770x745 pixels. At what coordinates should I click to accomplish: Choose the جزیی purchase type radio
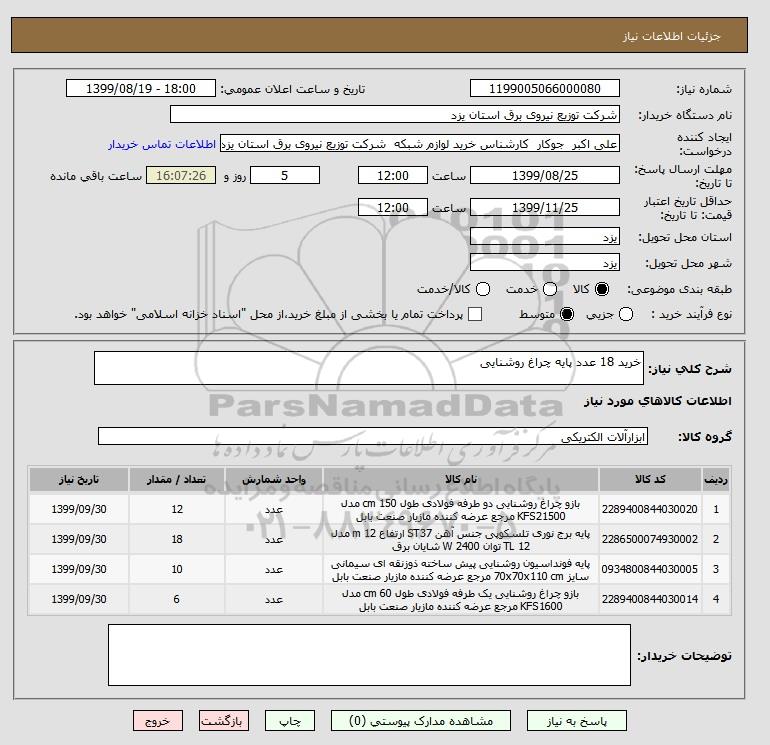tap(626, 314)
